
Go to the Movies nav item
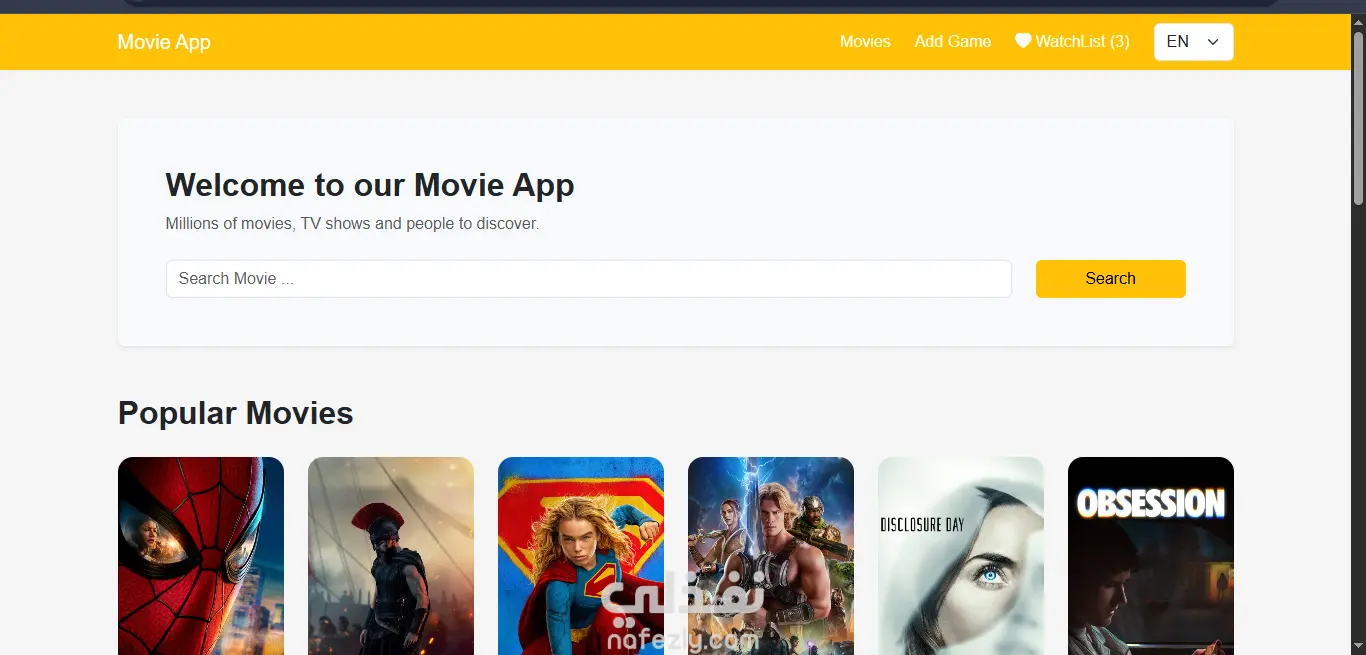point(865,41)
